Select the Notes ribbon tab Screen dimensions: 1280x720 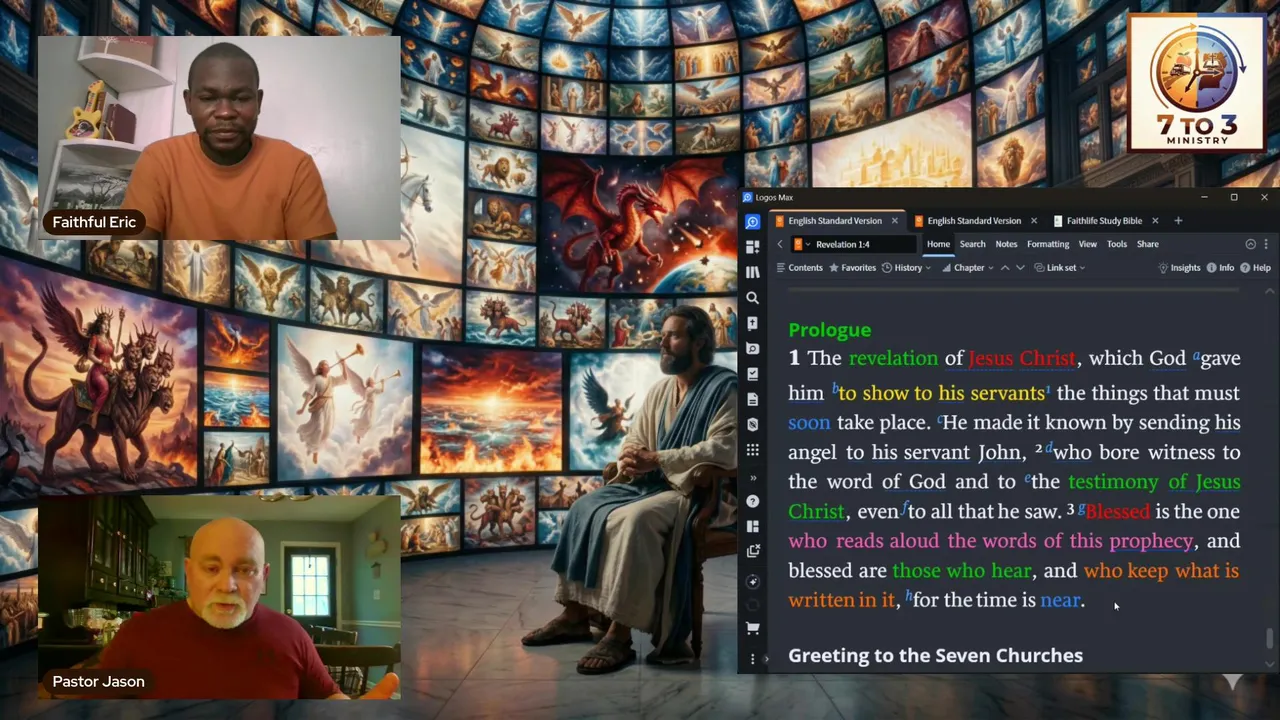tap(1006, 244)
